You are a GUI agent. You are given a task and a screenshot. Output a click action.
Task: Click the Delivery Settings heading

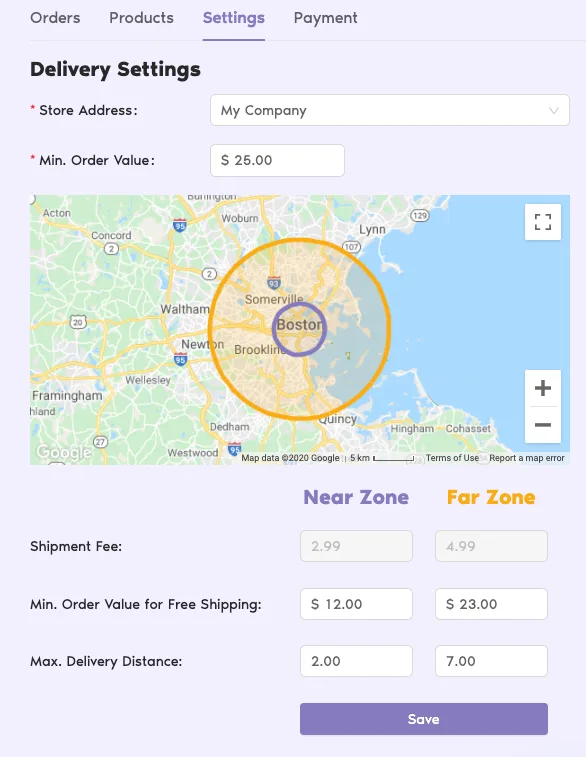coord(115,70)
